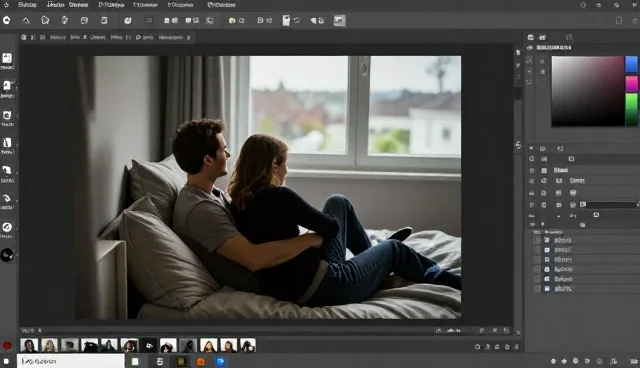Select the dark thumbnail with a white symbol
The width and height of the screenshot is (640, 368).
point(149,346)
